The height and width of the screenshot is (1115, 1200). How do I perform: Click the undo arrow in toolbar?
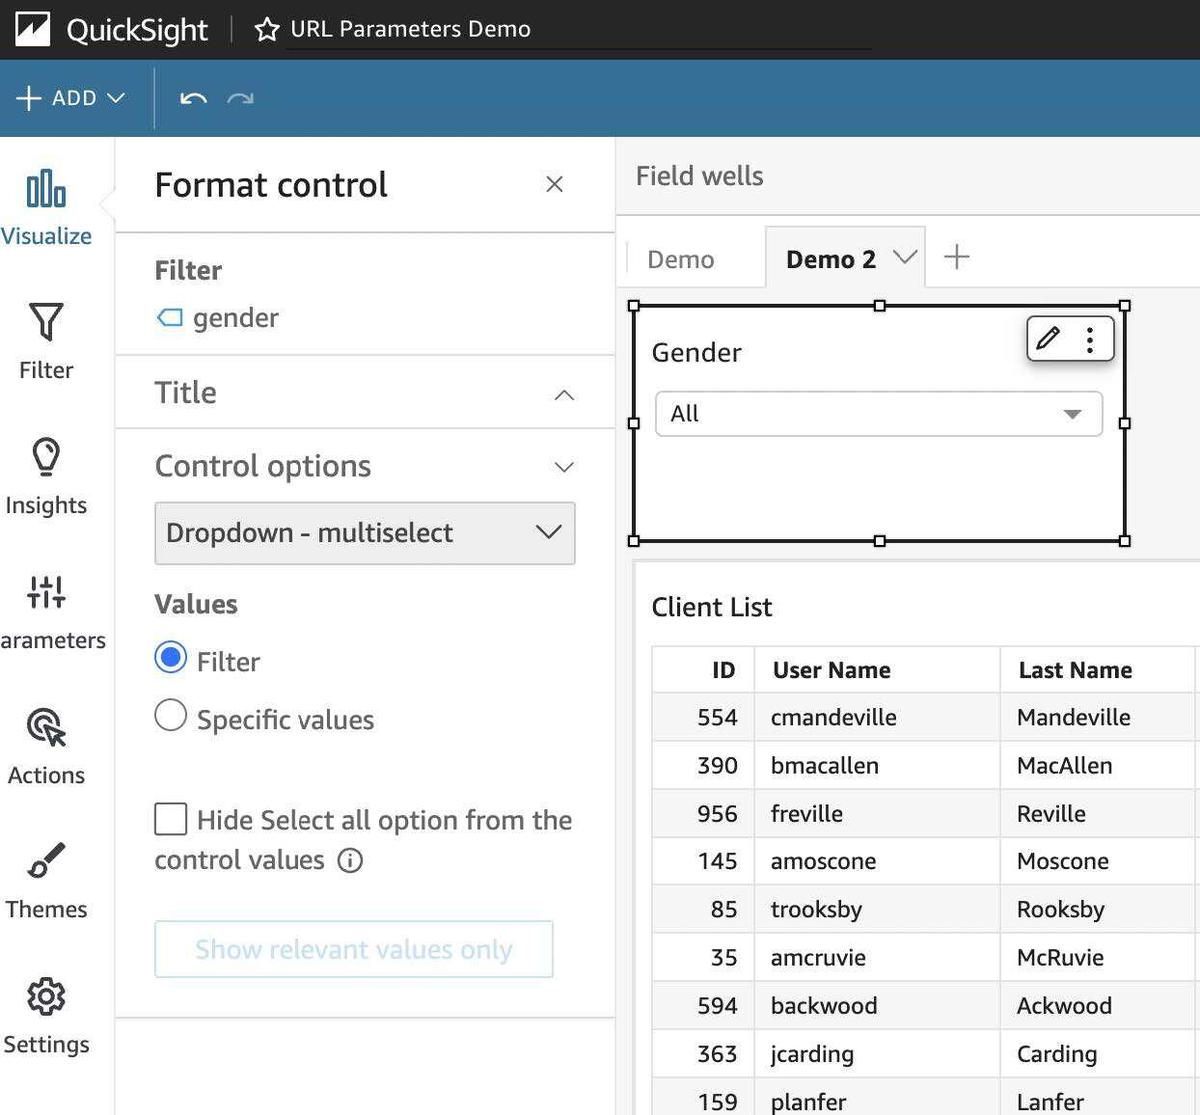point(193,98)
